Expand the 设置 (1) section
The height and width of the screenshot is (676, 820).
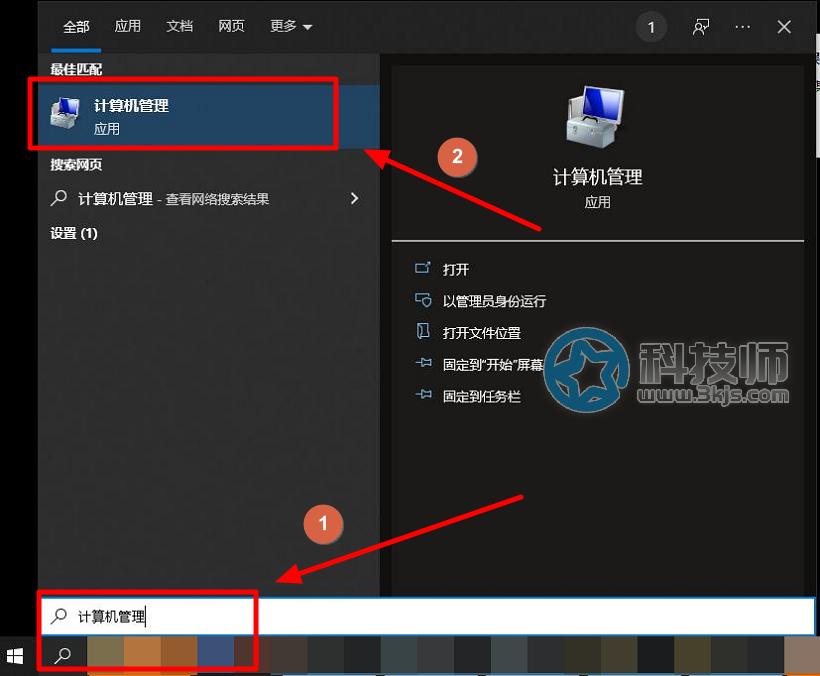point(74,233)
